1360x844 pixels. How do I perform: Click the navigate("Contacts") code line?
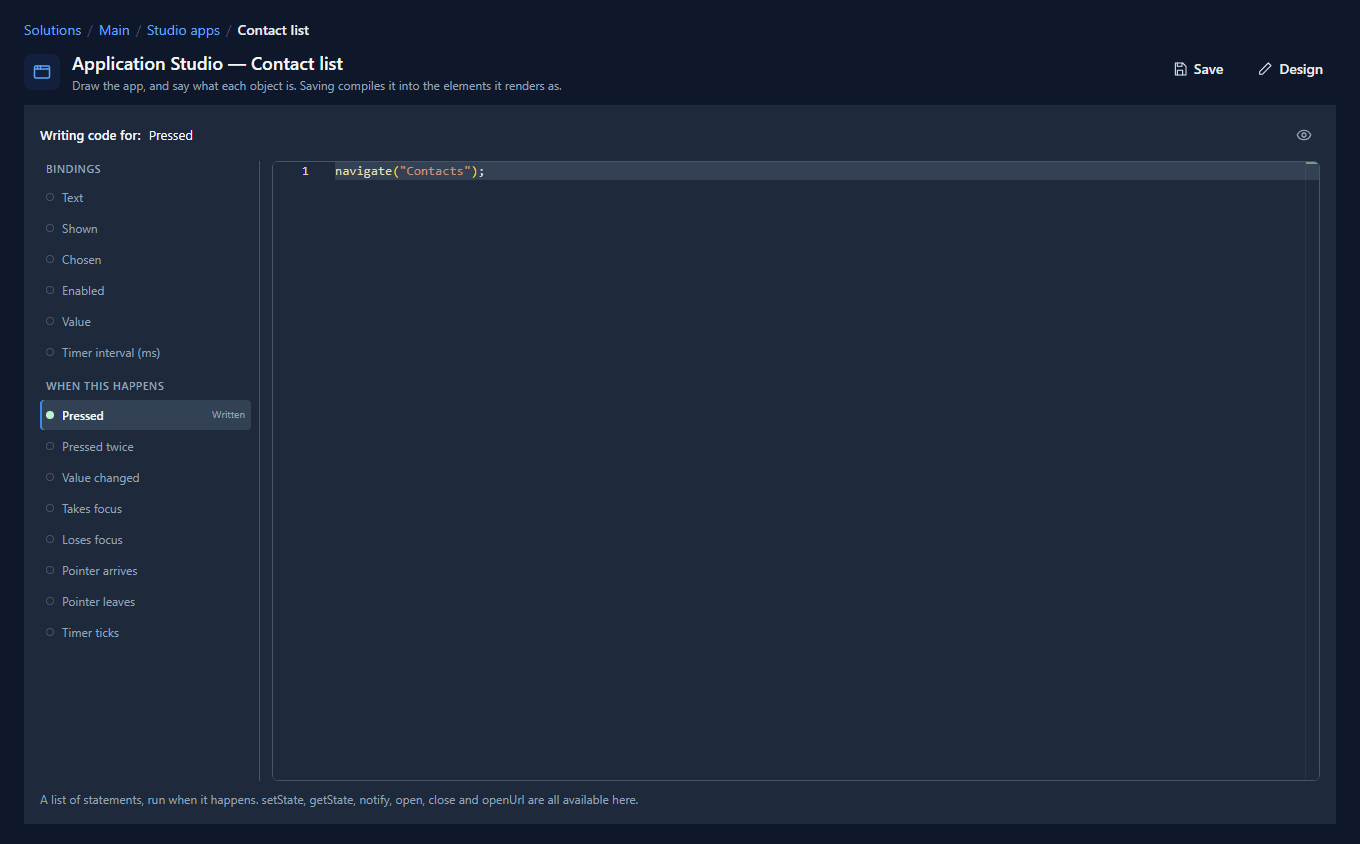click(410, 171)
